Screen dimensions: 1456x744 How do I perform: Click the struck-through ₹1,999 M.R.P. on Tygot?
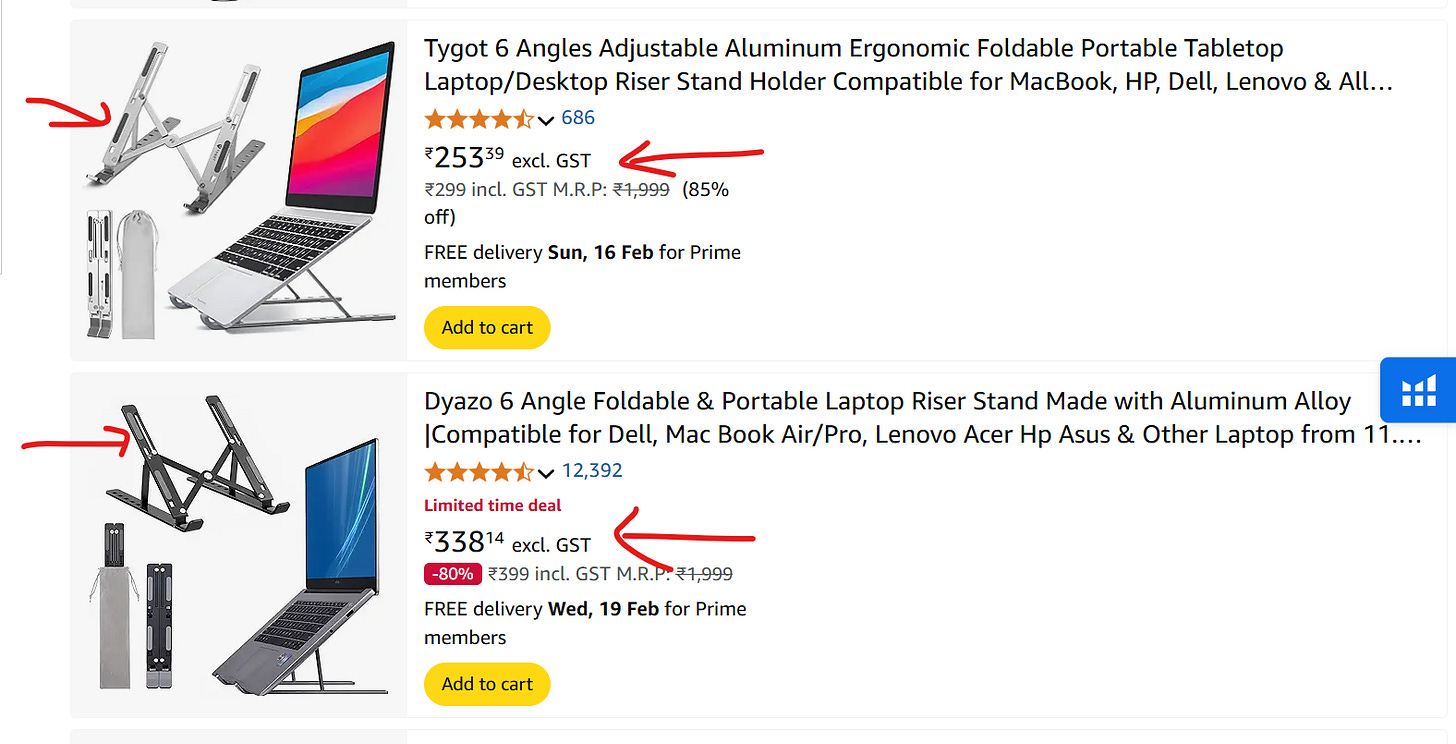click(641, 189)
